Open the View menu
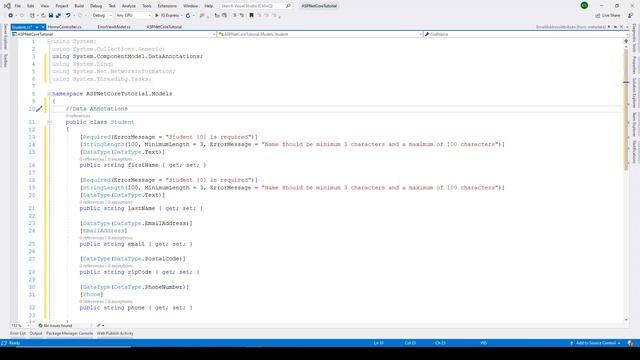Image resolution: width=640 pixels, height=360 pixels. [44, 6]
